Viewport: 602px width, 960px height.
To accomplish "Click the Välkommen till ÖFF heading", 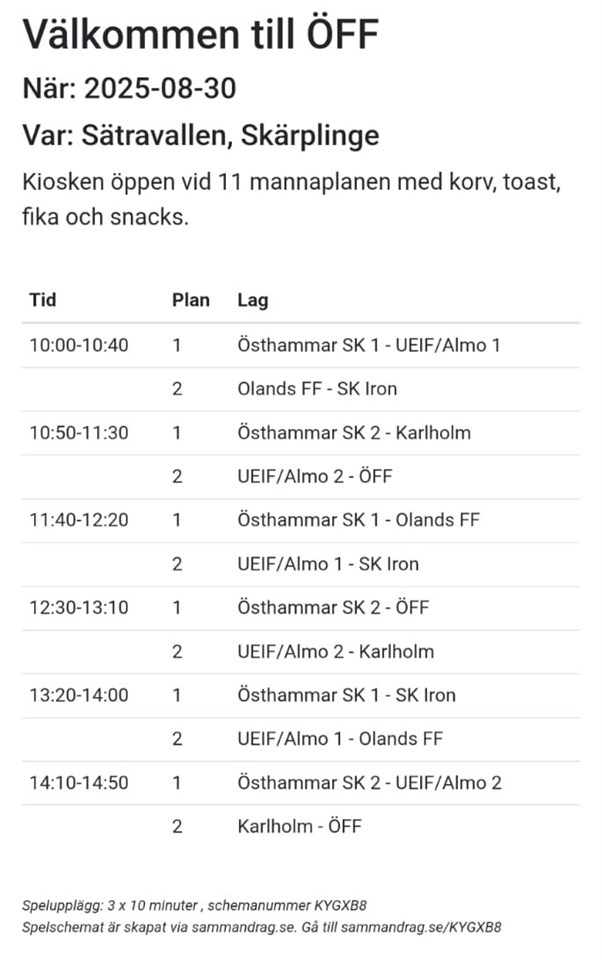I will click(201, 36).
